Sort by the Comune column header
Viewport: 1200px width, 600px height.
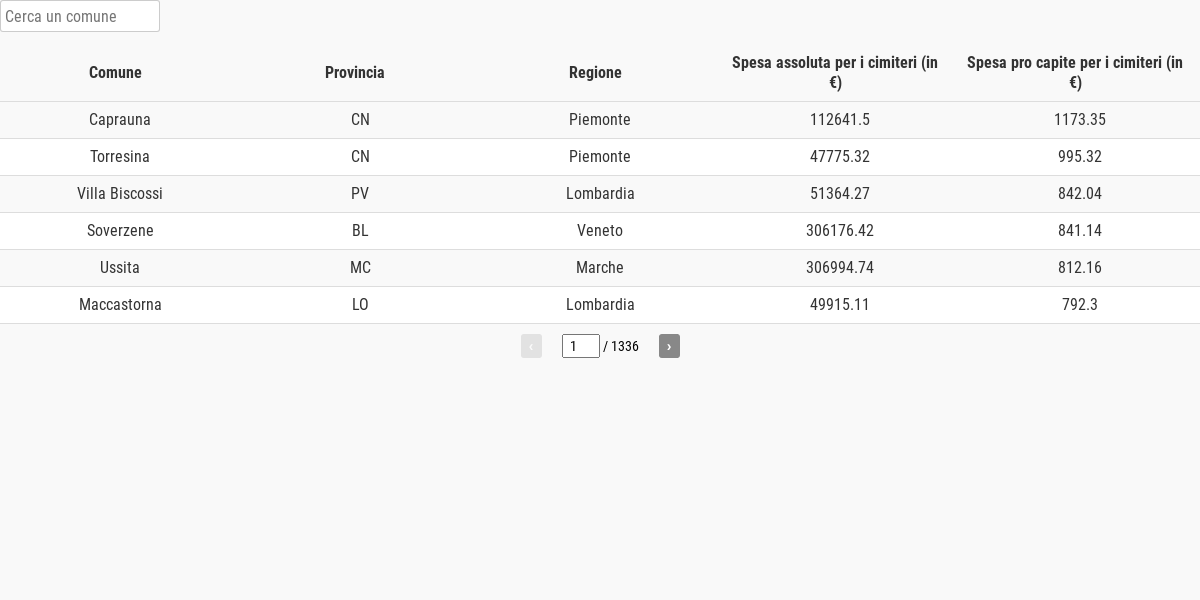point(115,72)
